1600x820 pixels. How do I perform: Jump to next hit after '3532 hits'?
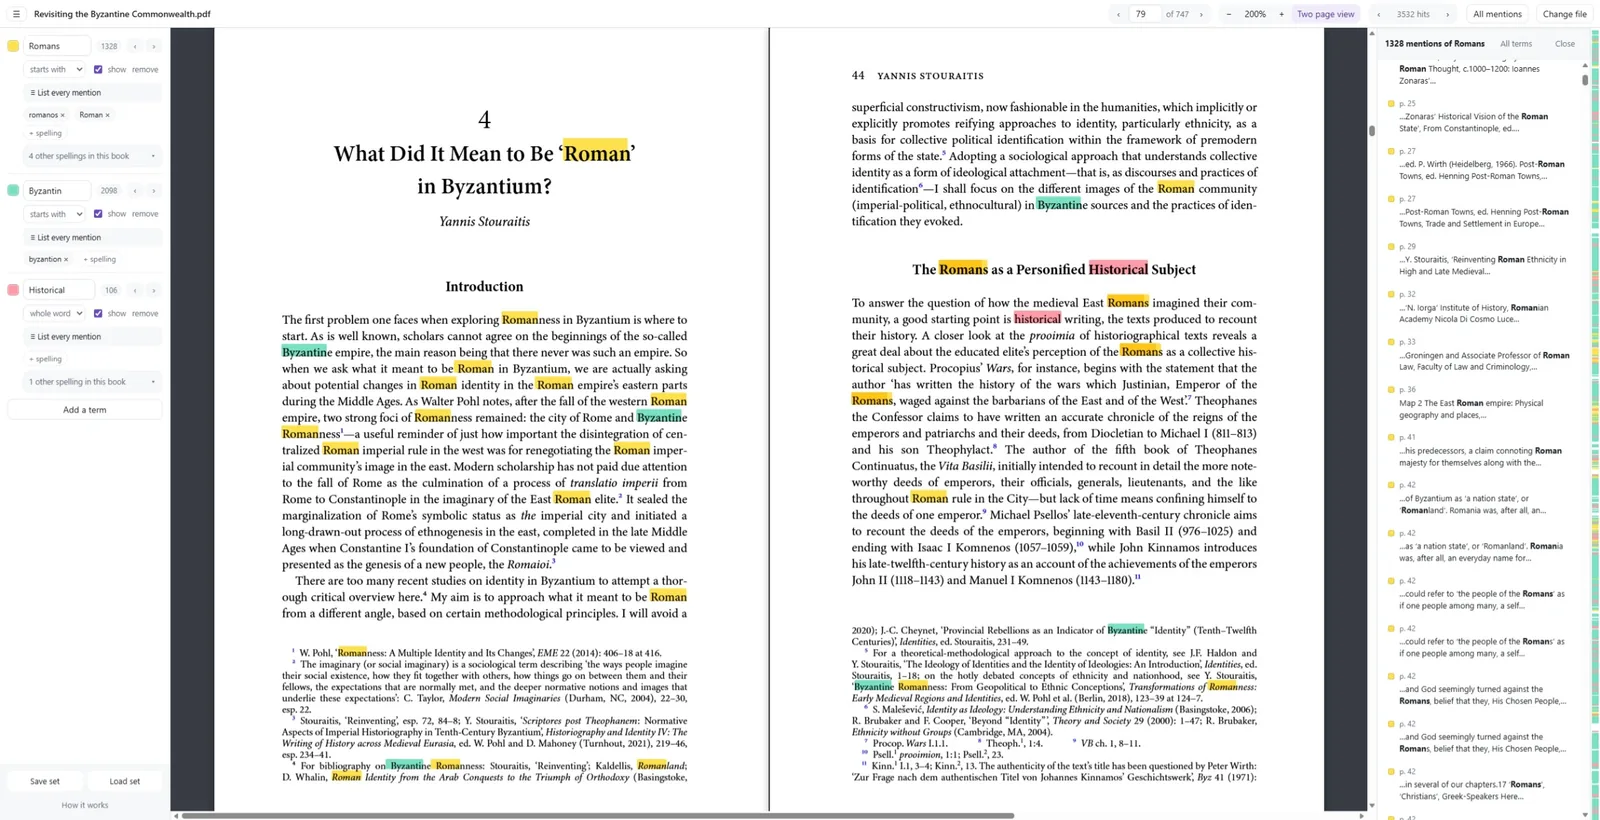click(x=1447, y=14)
